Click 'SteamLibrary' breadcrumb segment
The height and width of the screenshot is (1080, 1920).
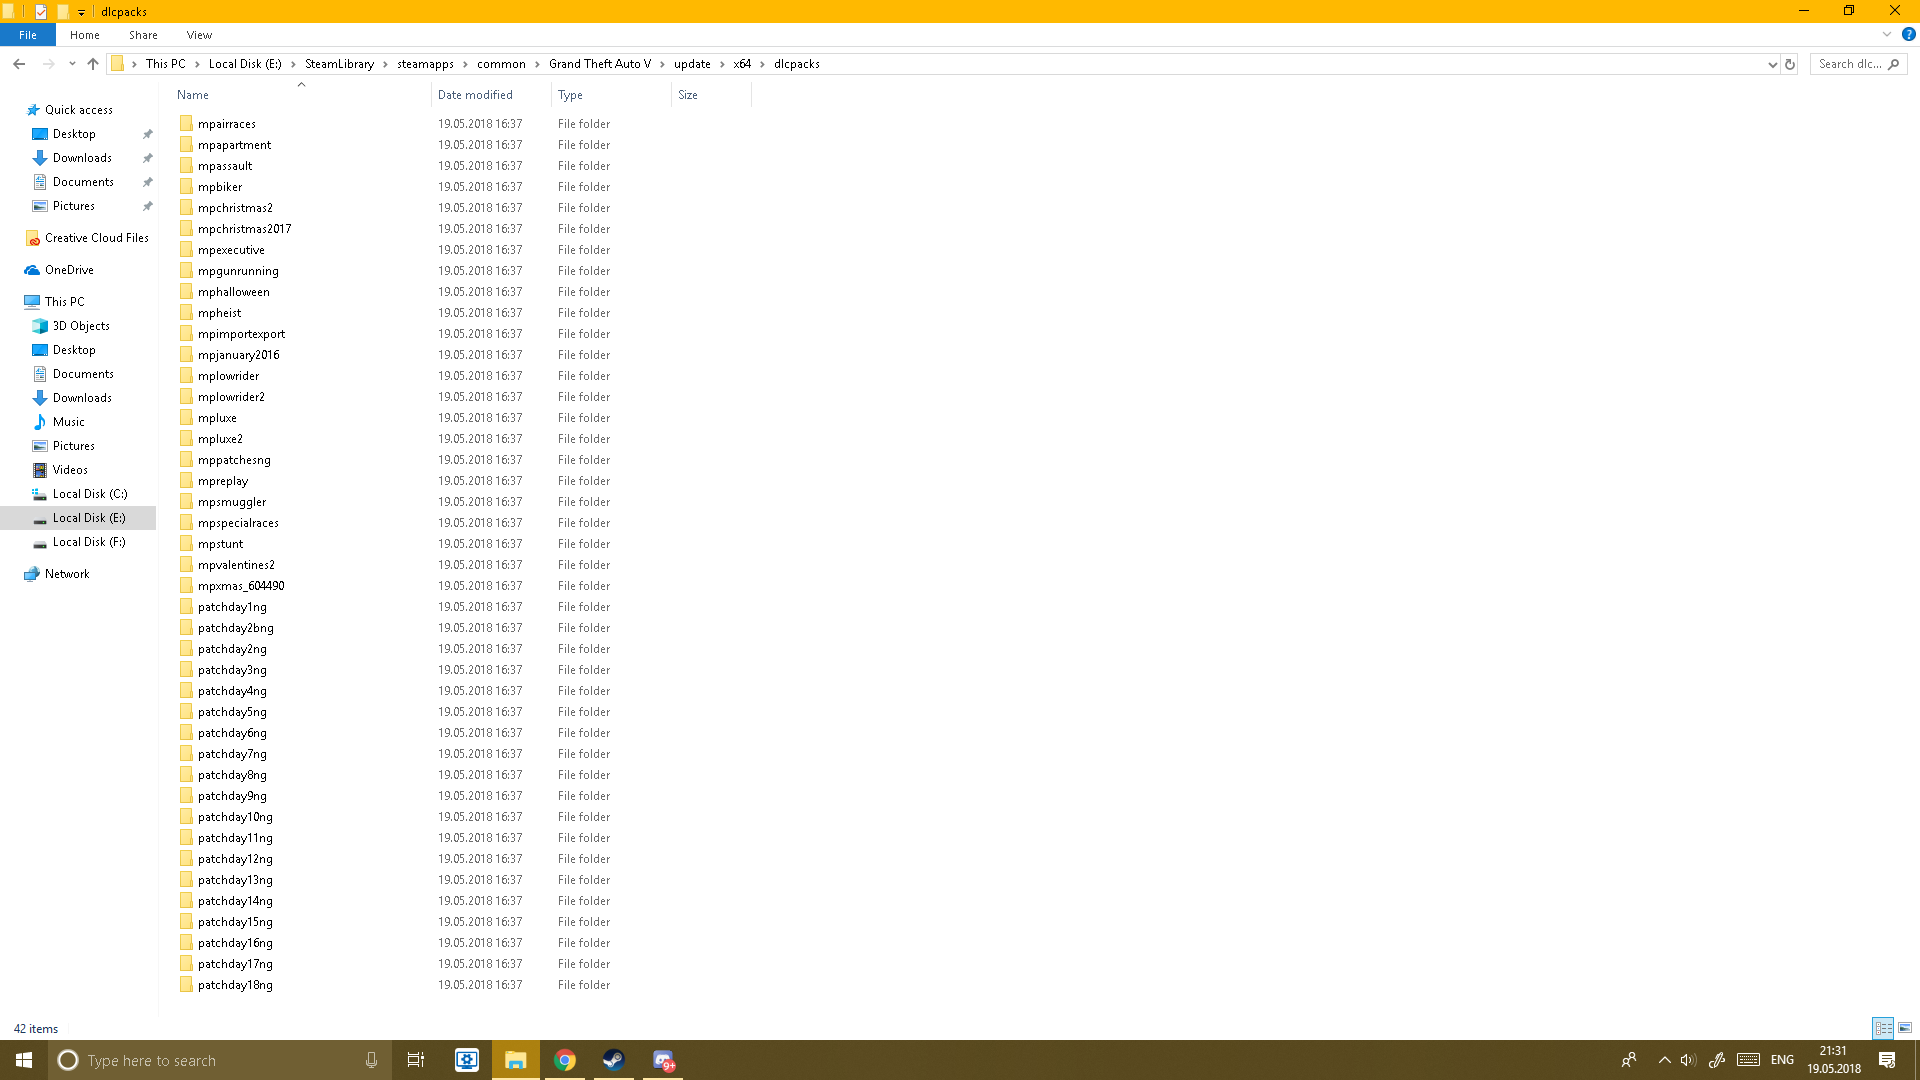(x=339, y=64)
